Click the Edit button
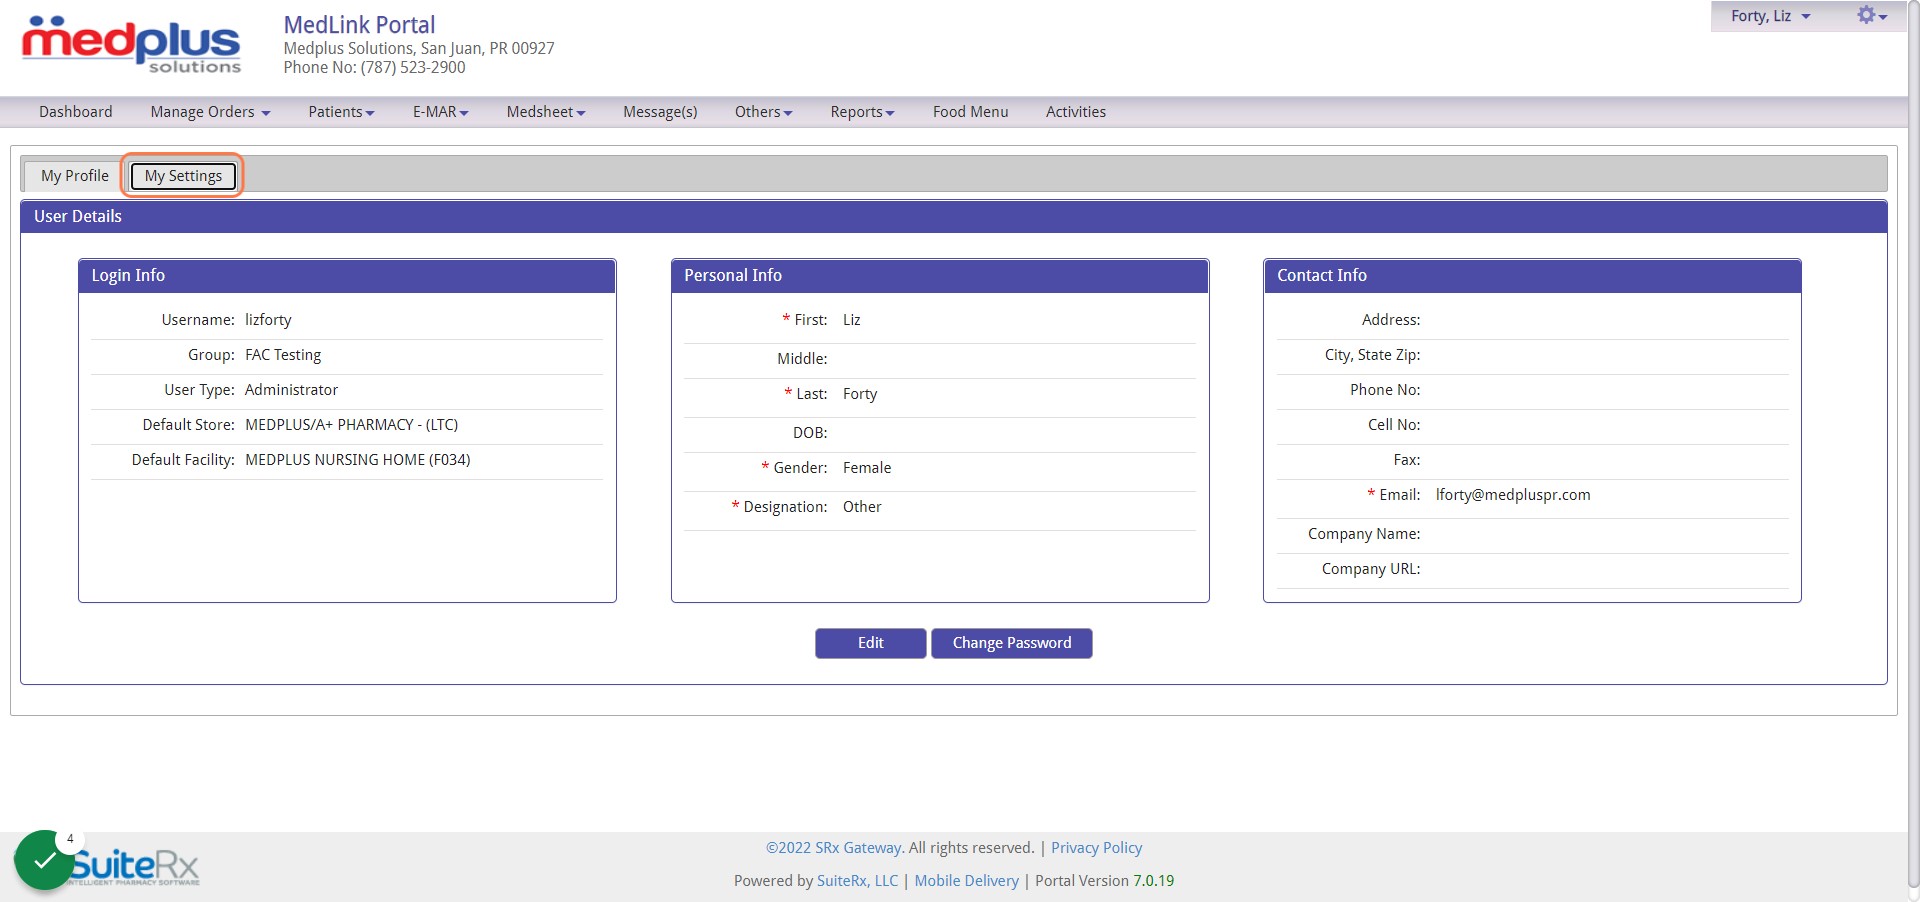Image resolution: width=1920 pixels, height=902 pixels. point(870,643)
